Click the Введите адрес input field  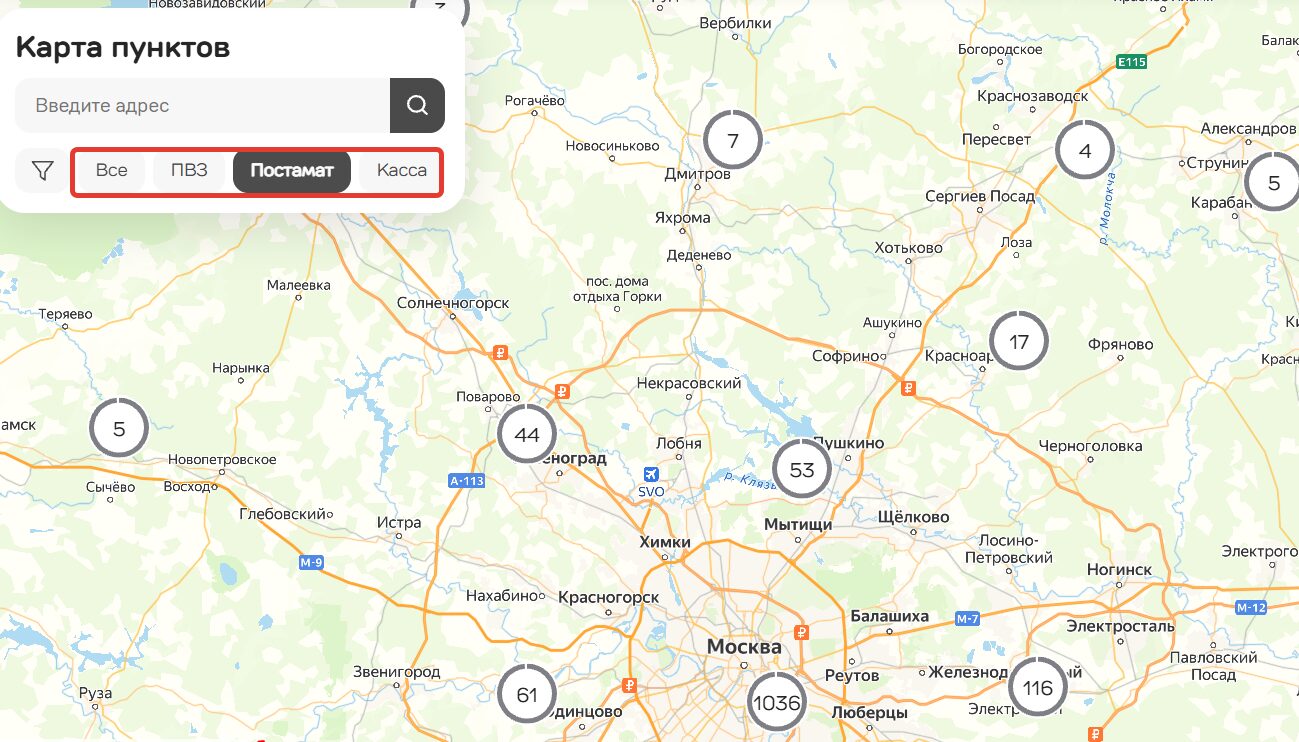[202, 105]
